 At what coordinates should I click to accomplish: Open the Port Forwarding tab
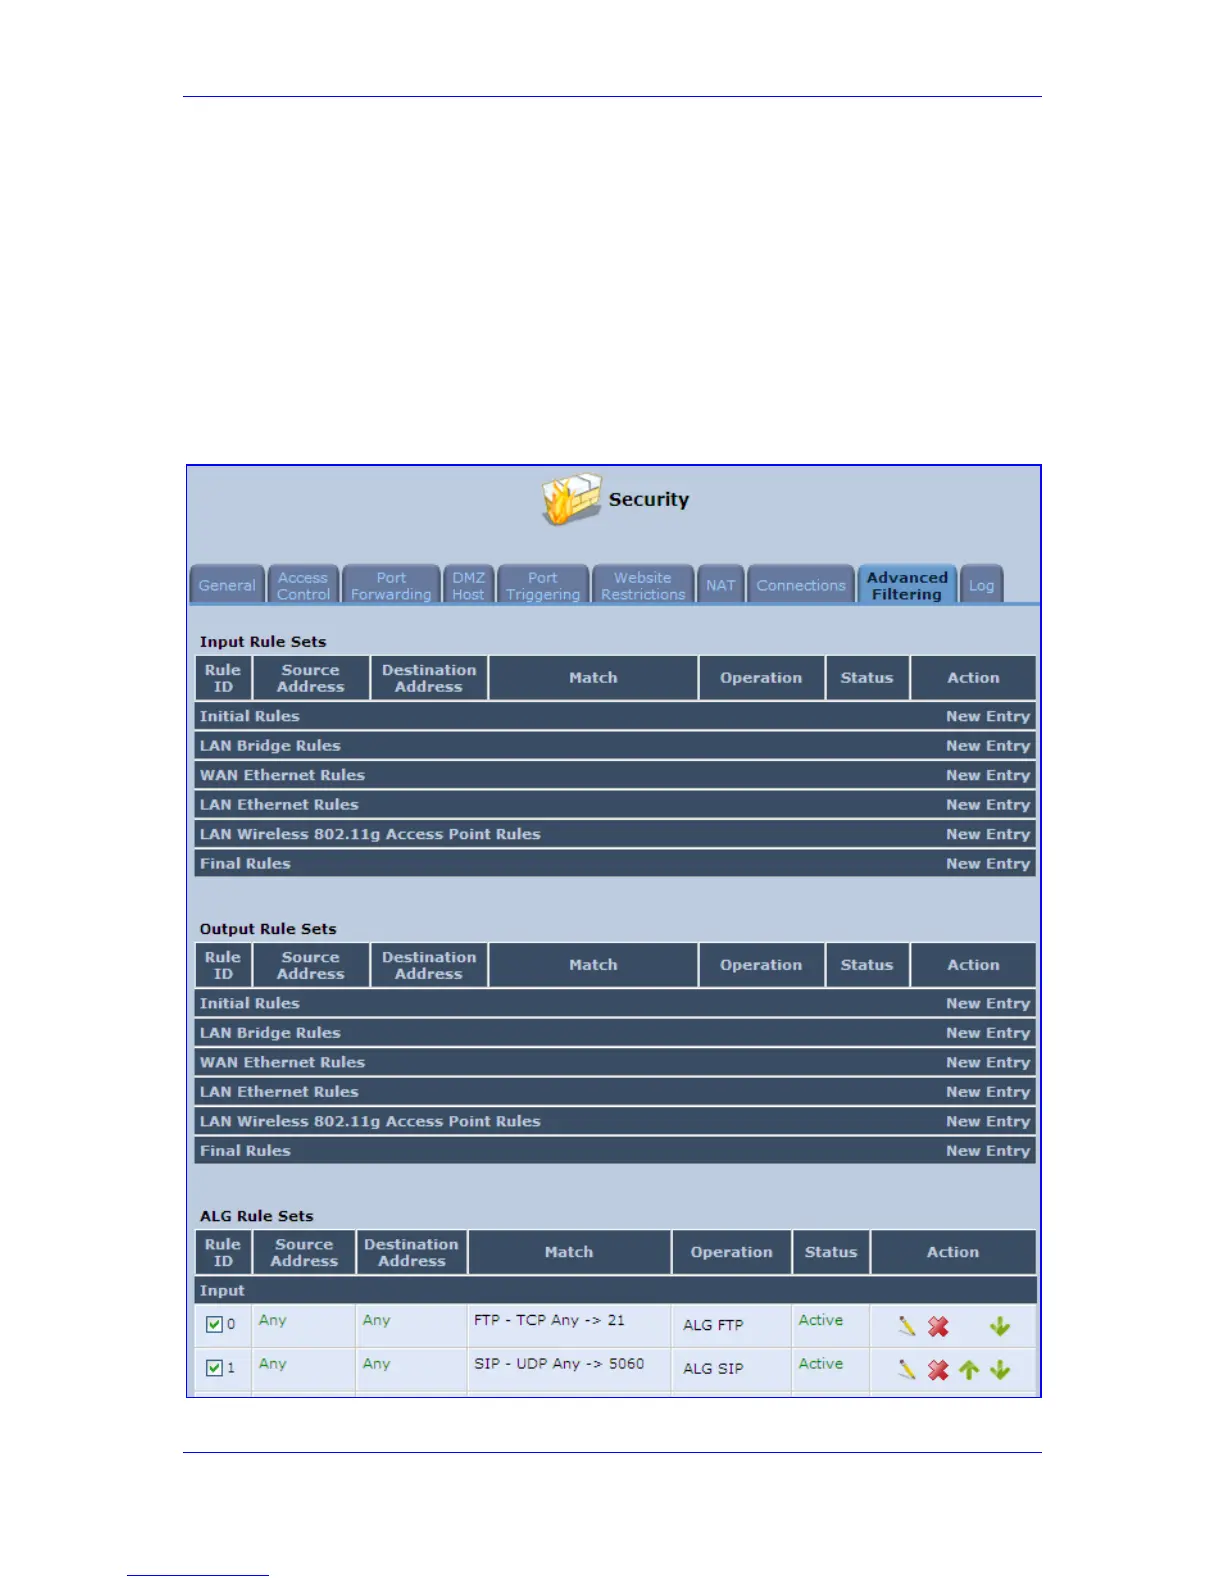pos(391,585)
